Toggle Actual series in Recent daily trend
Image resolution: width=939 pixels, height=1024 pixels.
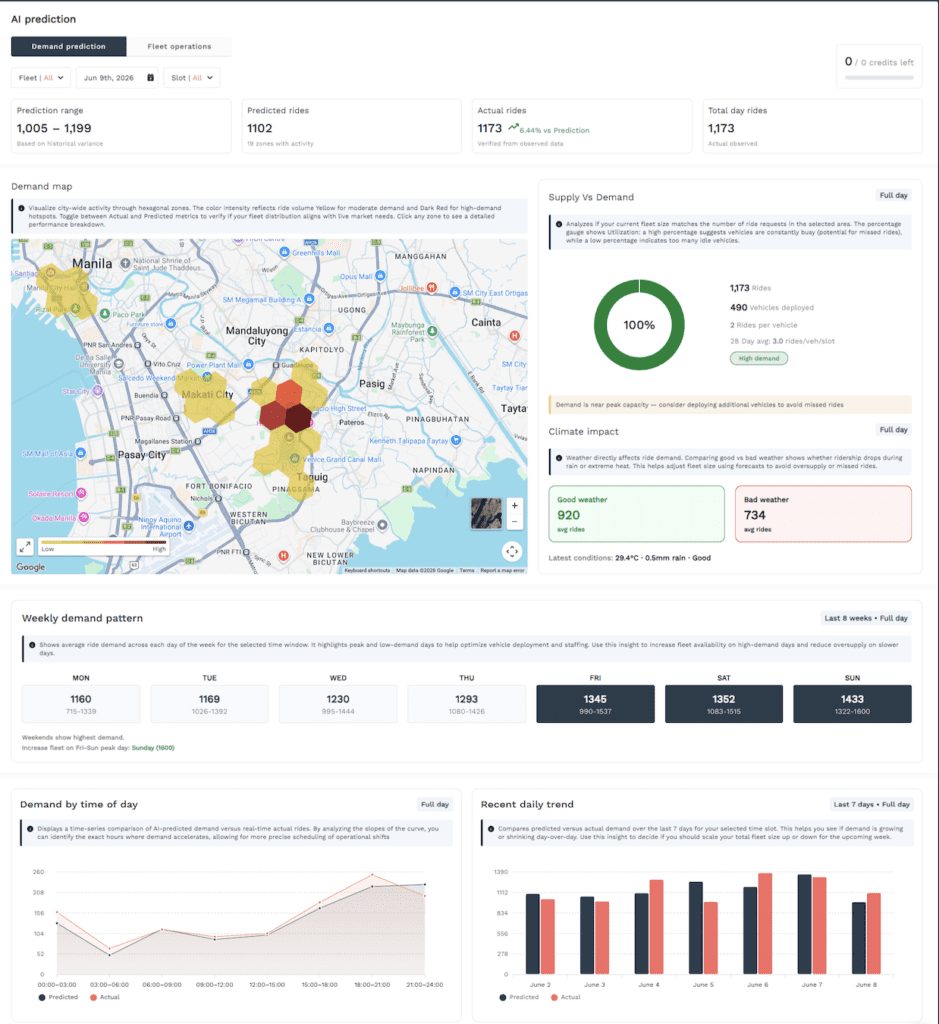566,997
